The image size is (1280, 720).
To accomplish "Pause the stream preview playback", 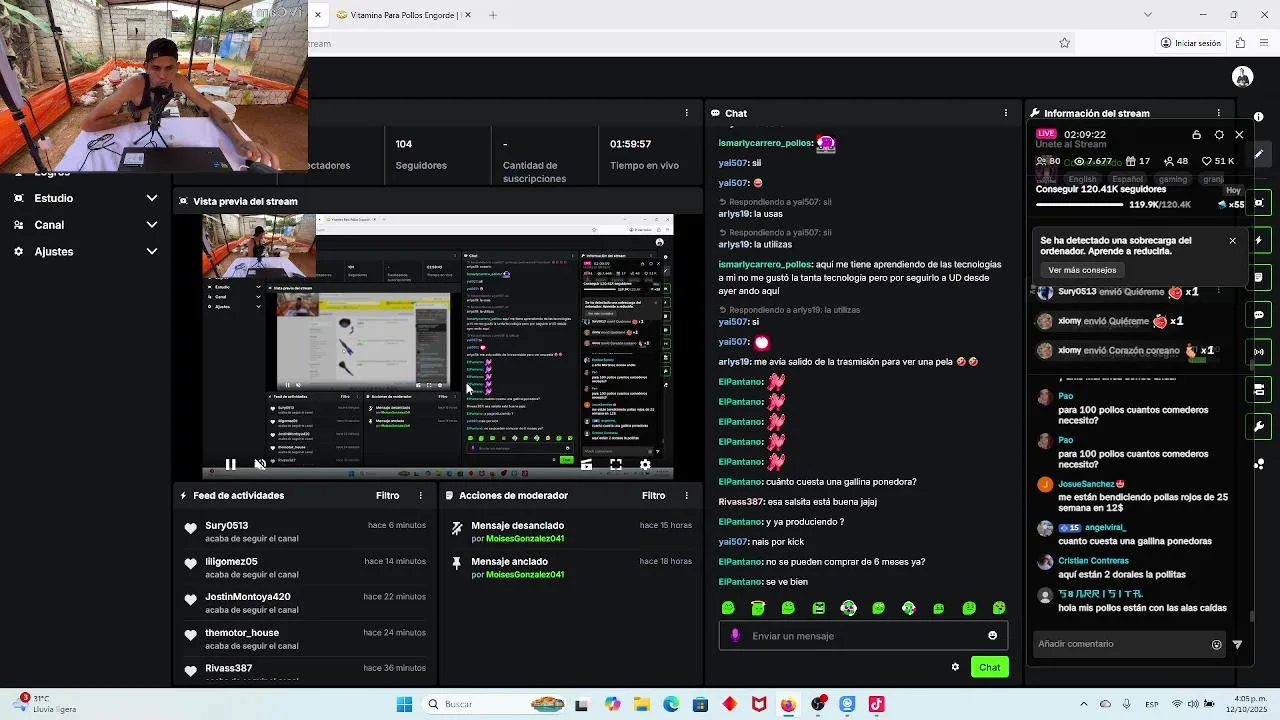I will click(230, 464).
